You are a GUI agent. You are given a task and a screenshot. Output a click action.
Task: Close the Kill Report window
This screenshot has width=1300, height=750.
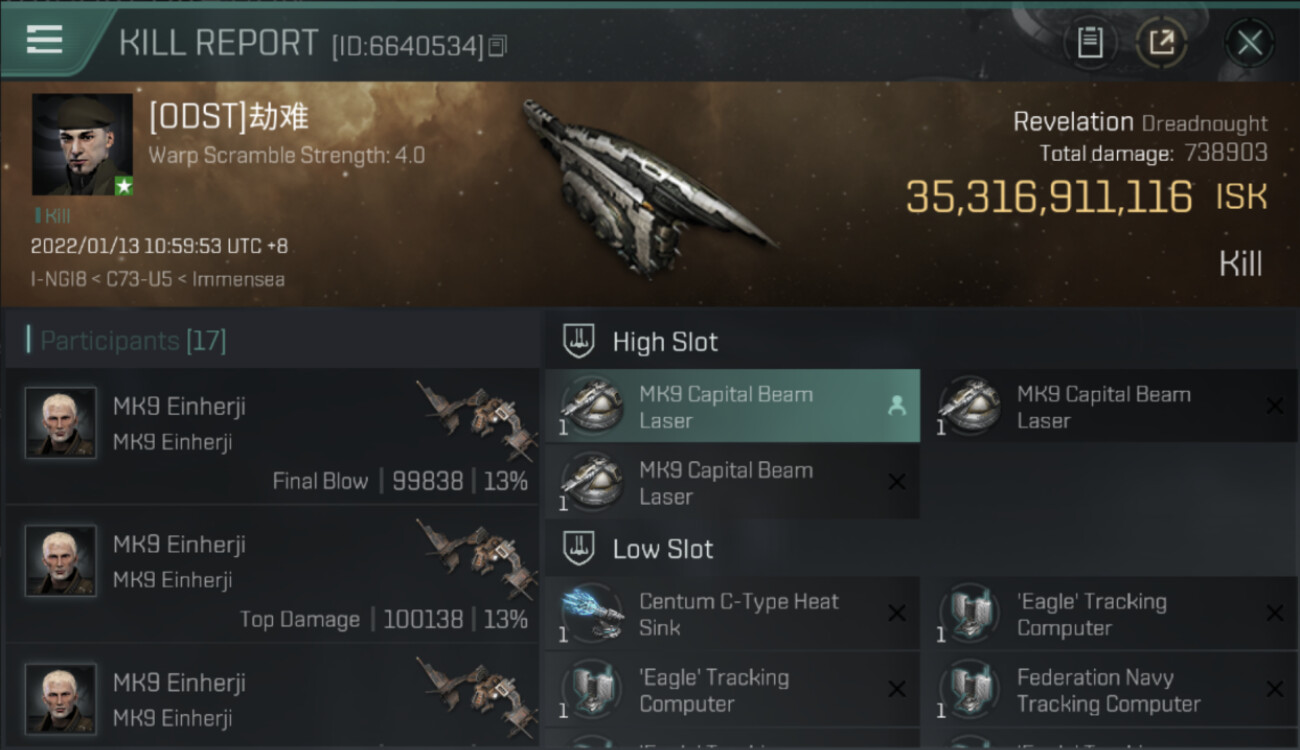(x=1249, y=43)
